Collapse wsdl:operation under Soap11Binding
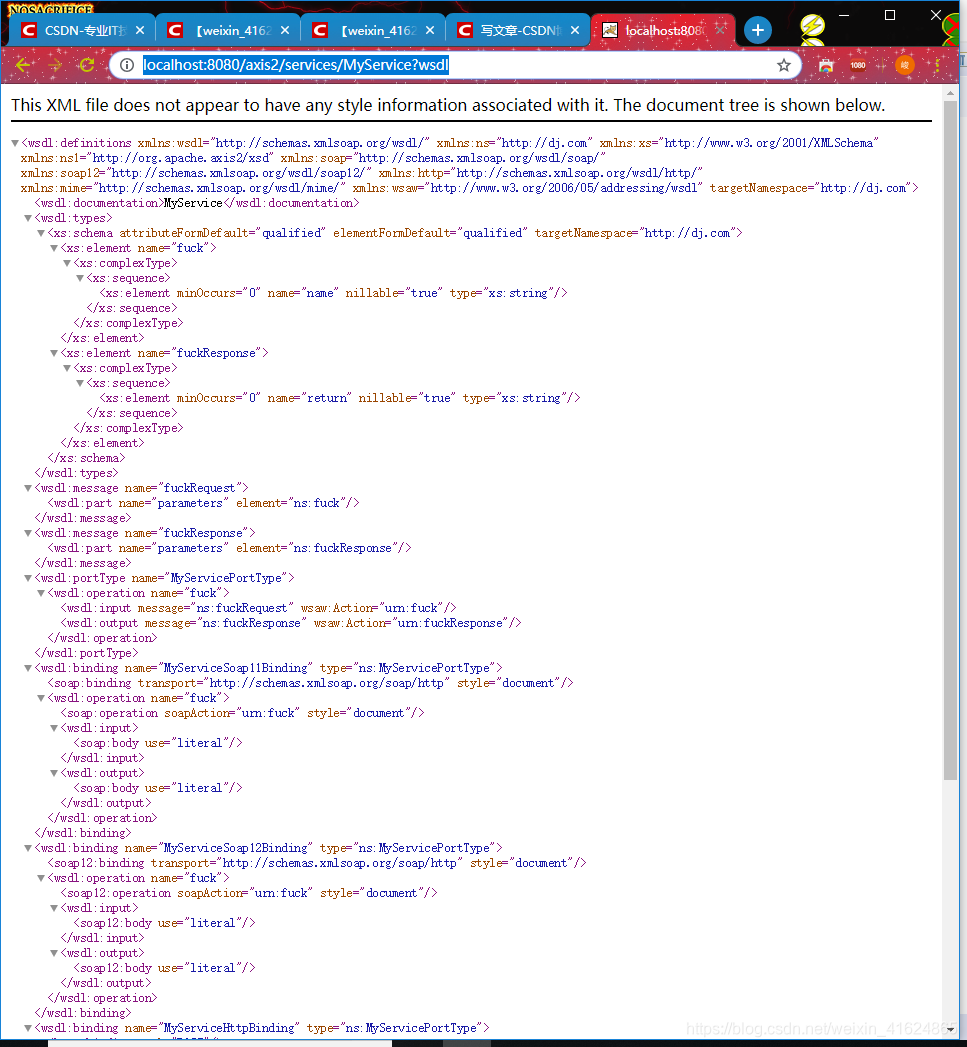This screenshot has height=1047, width=967. tap(41, 698)
